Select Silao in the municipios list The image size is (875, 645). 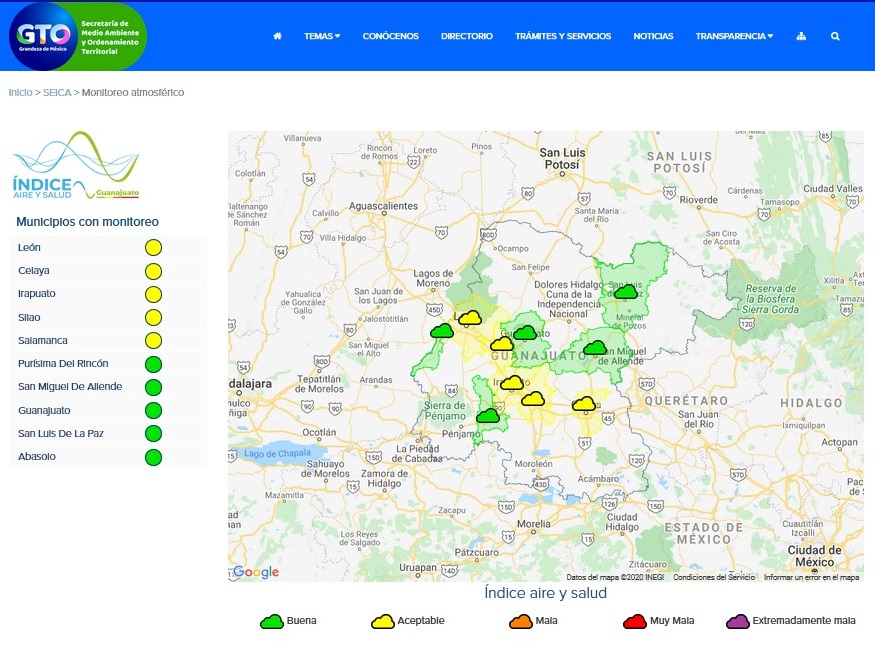click(x=109, y=317)
